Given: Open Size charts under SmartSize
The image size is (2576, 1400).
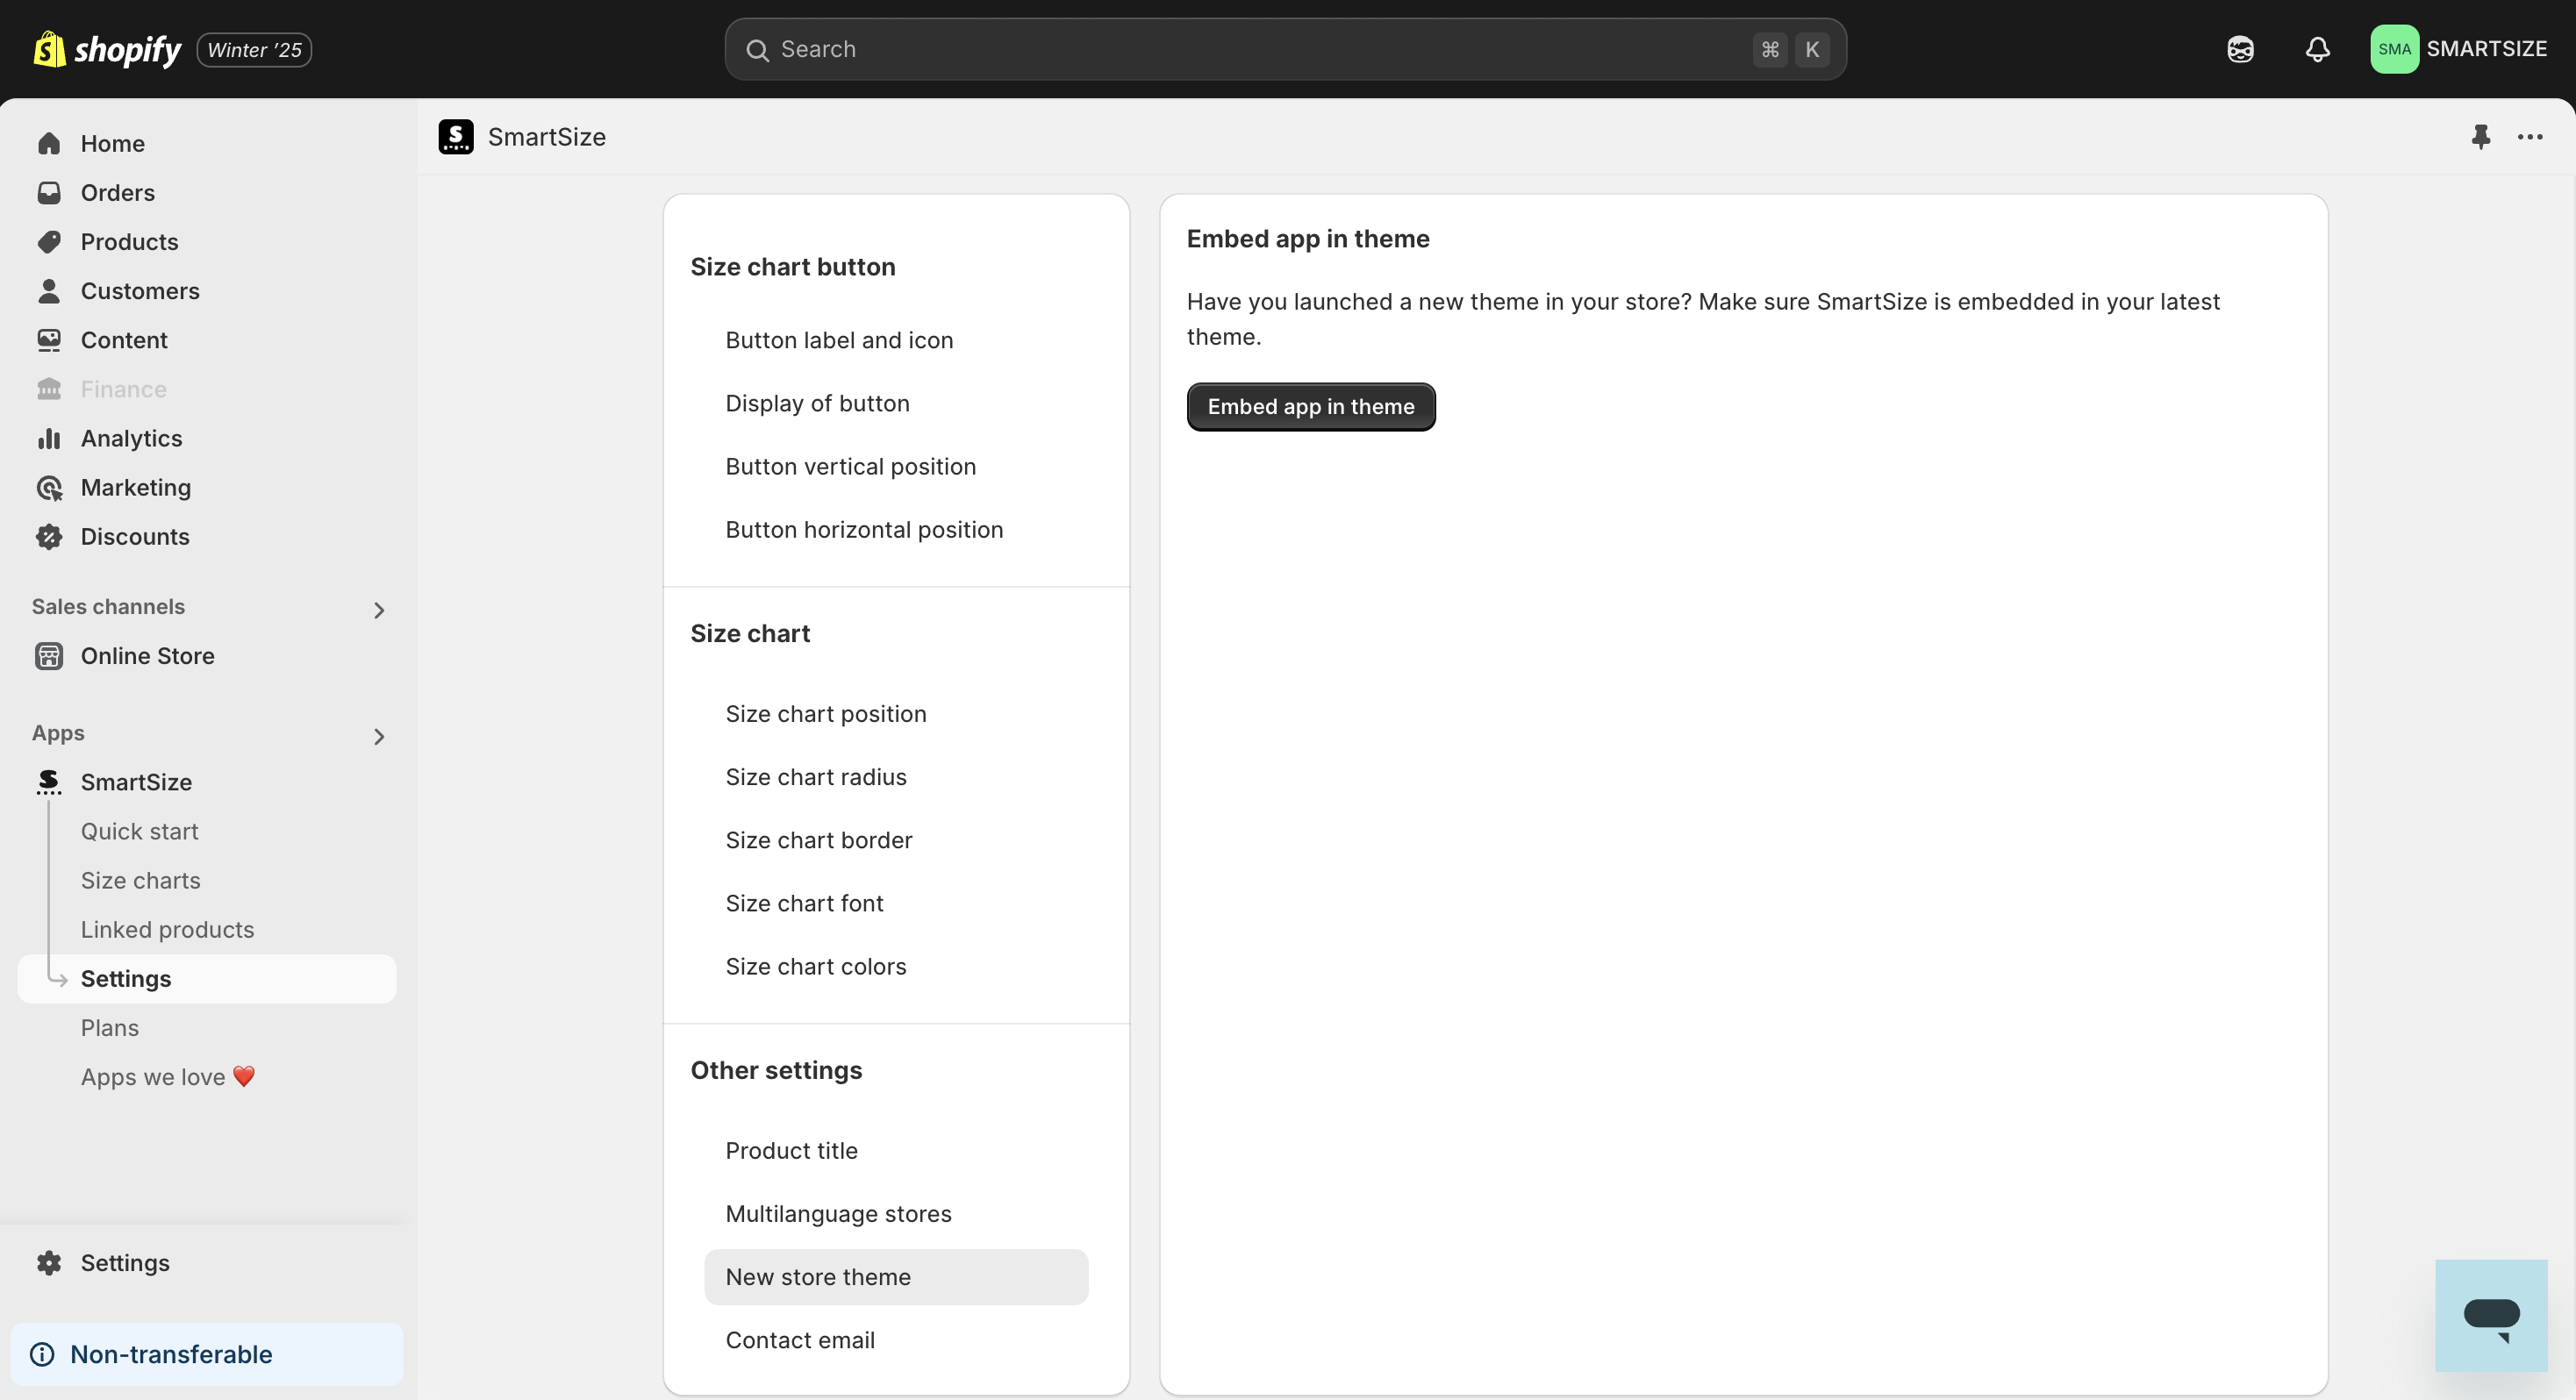Looking at the screenshot, I should click(141, 880).
